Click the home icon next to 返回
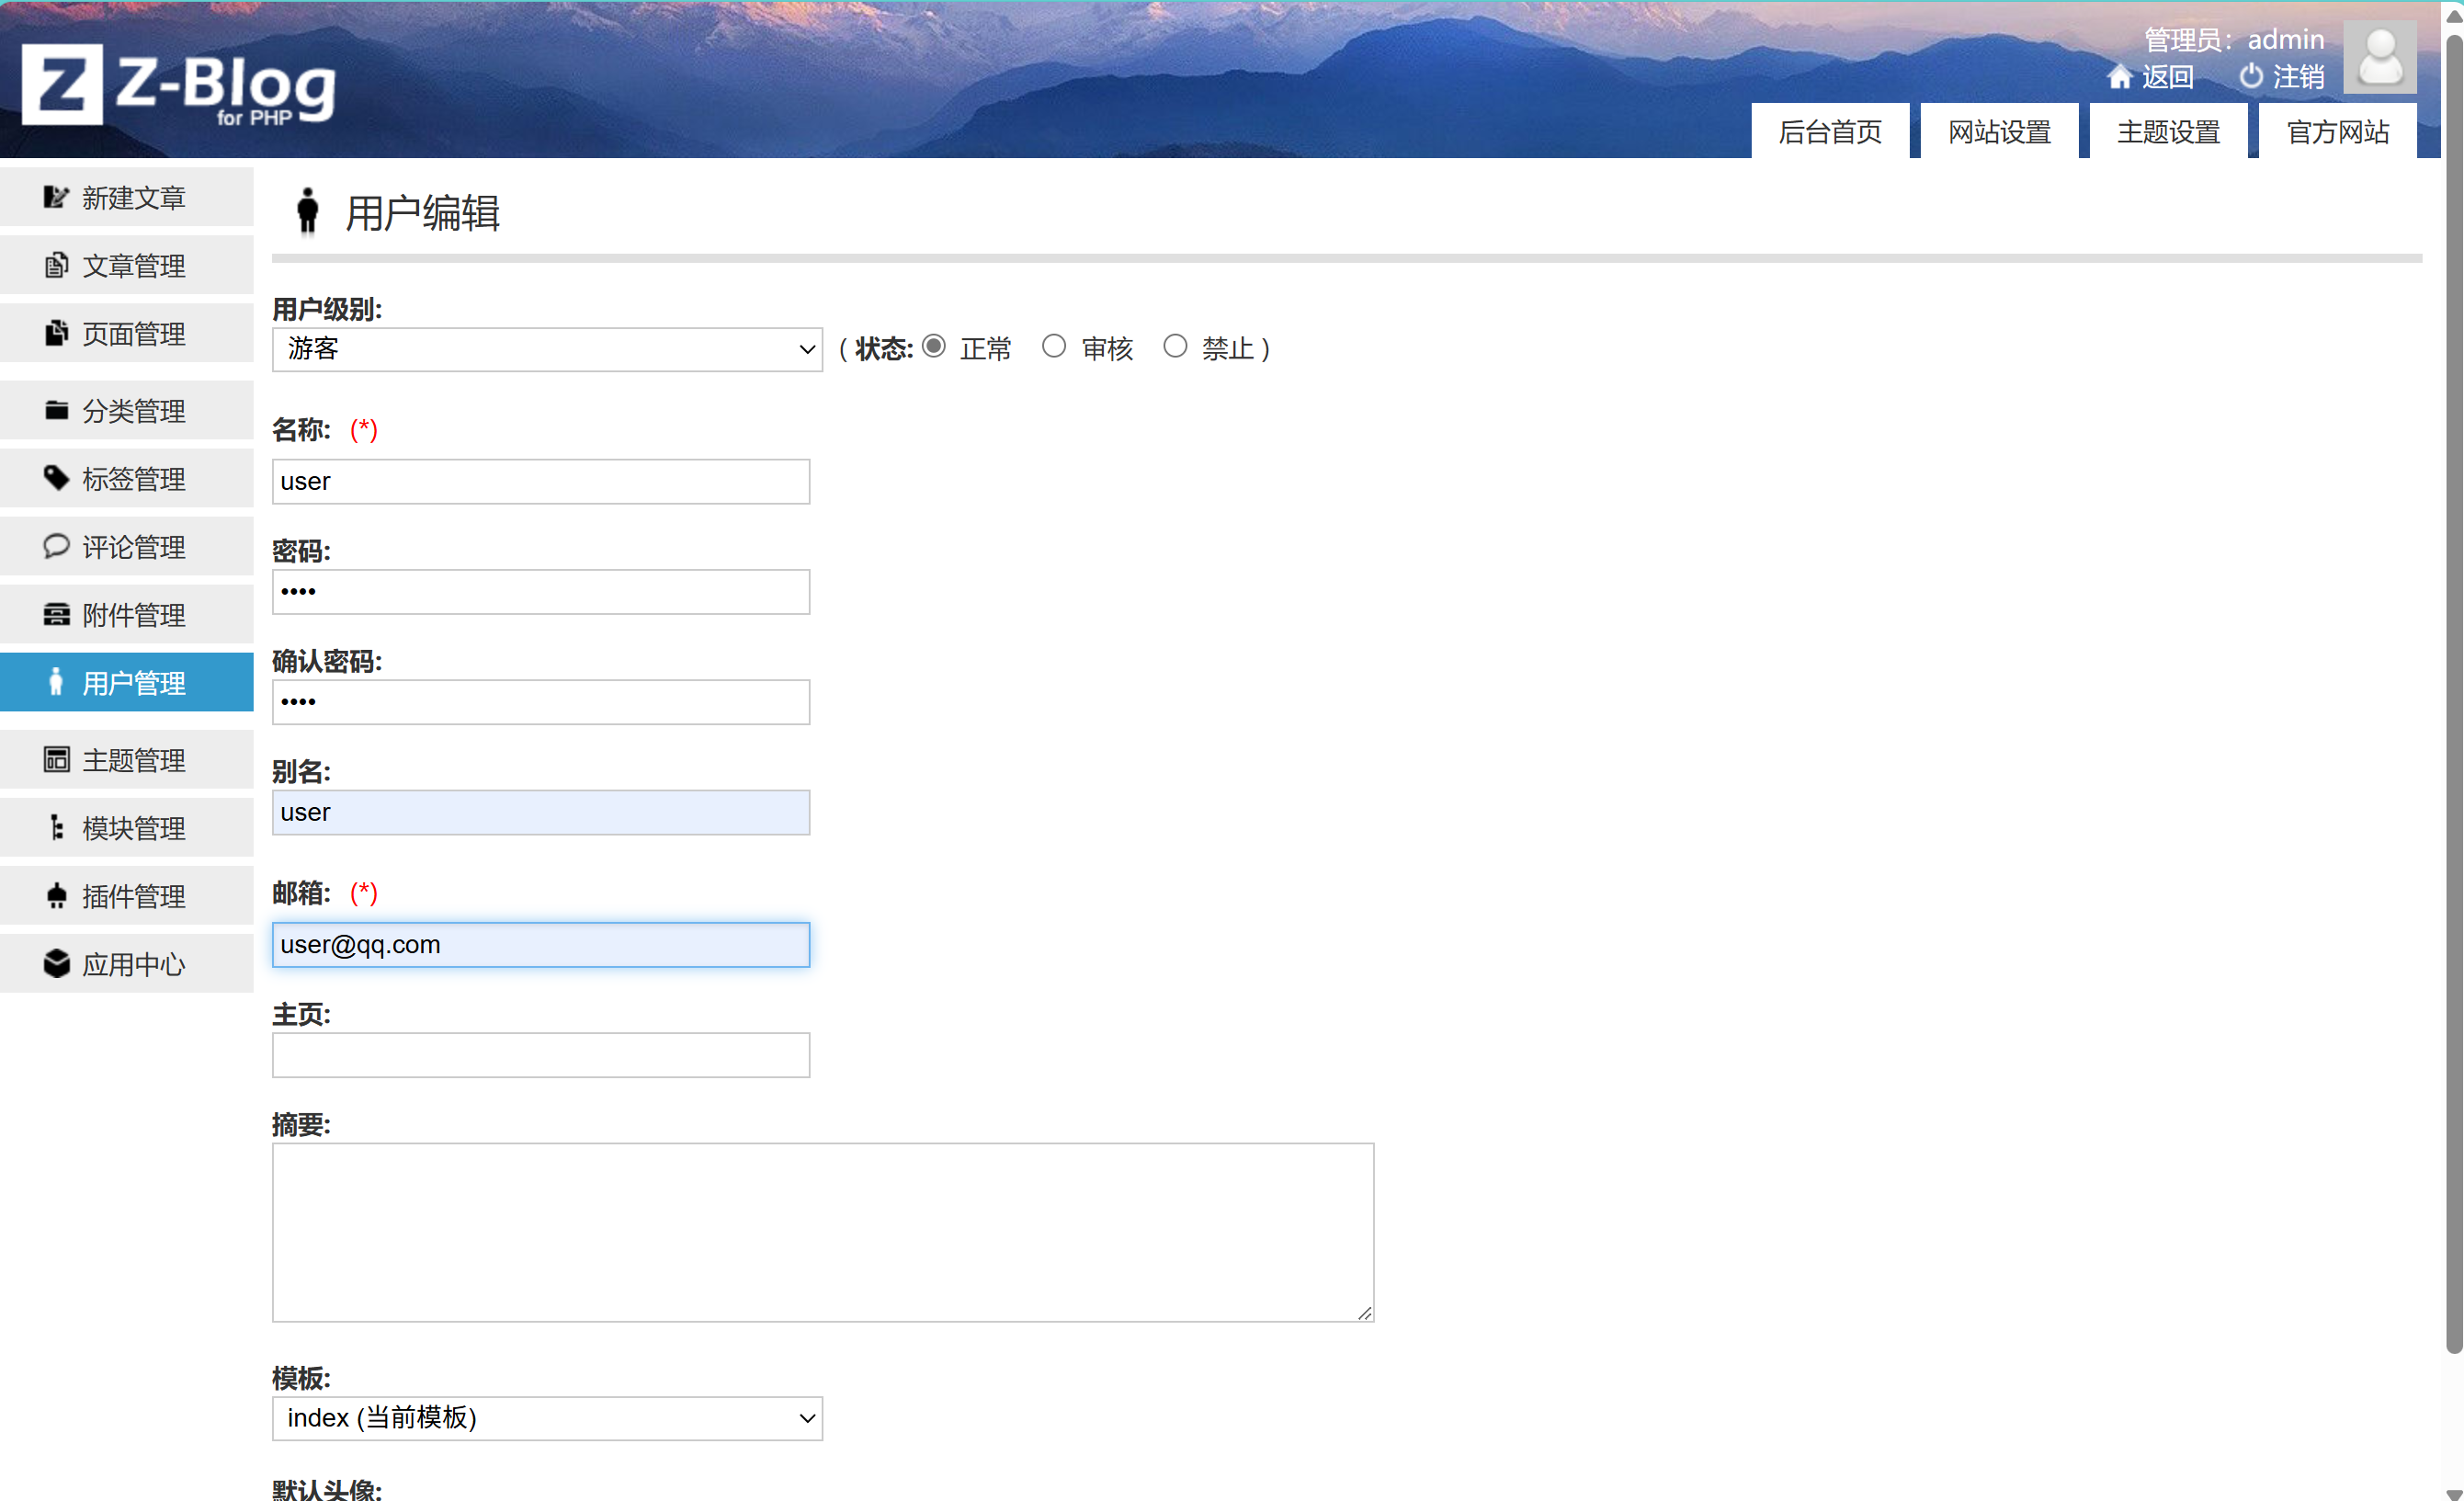The height and width of the screenshot is (1501, 2464). click(x=2118, y=77)
